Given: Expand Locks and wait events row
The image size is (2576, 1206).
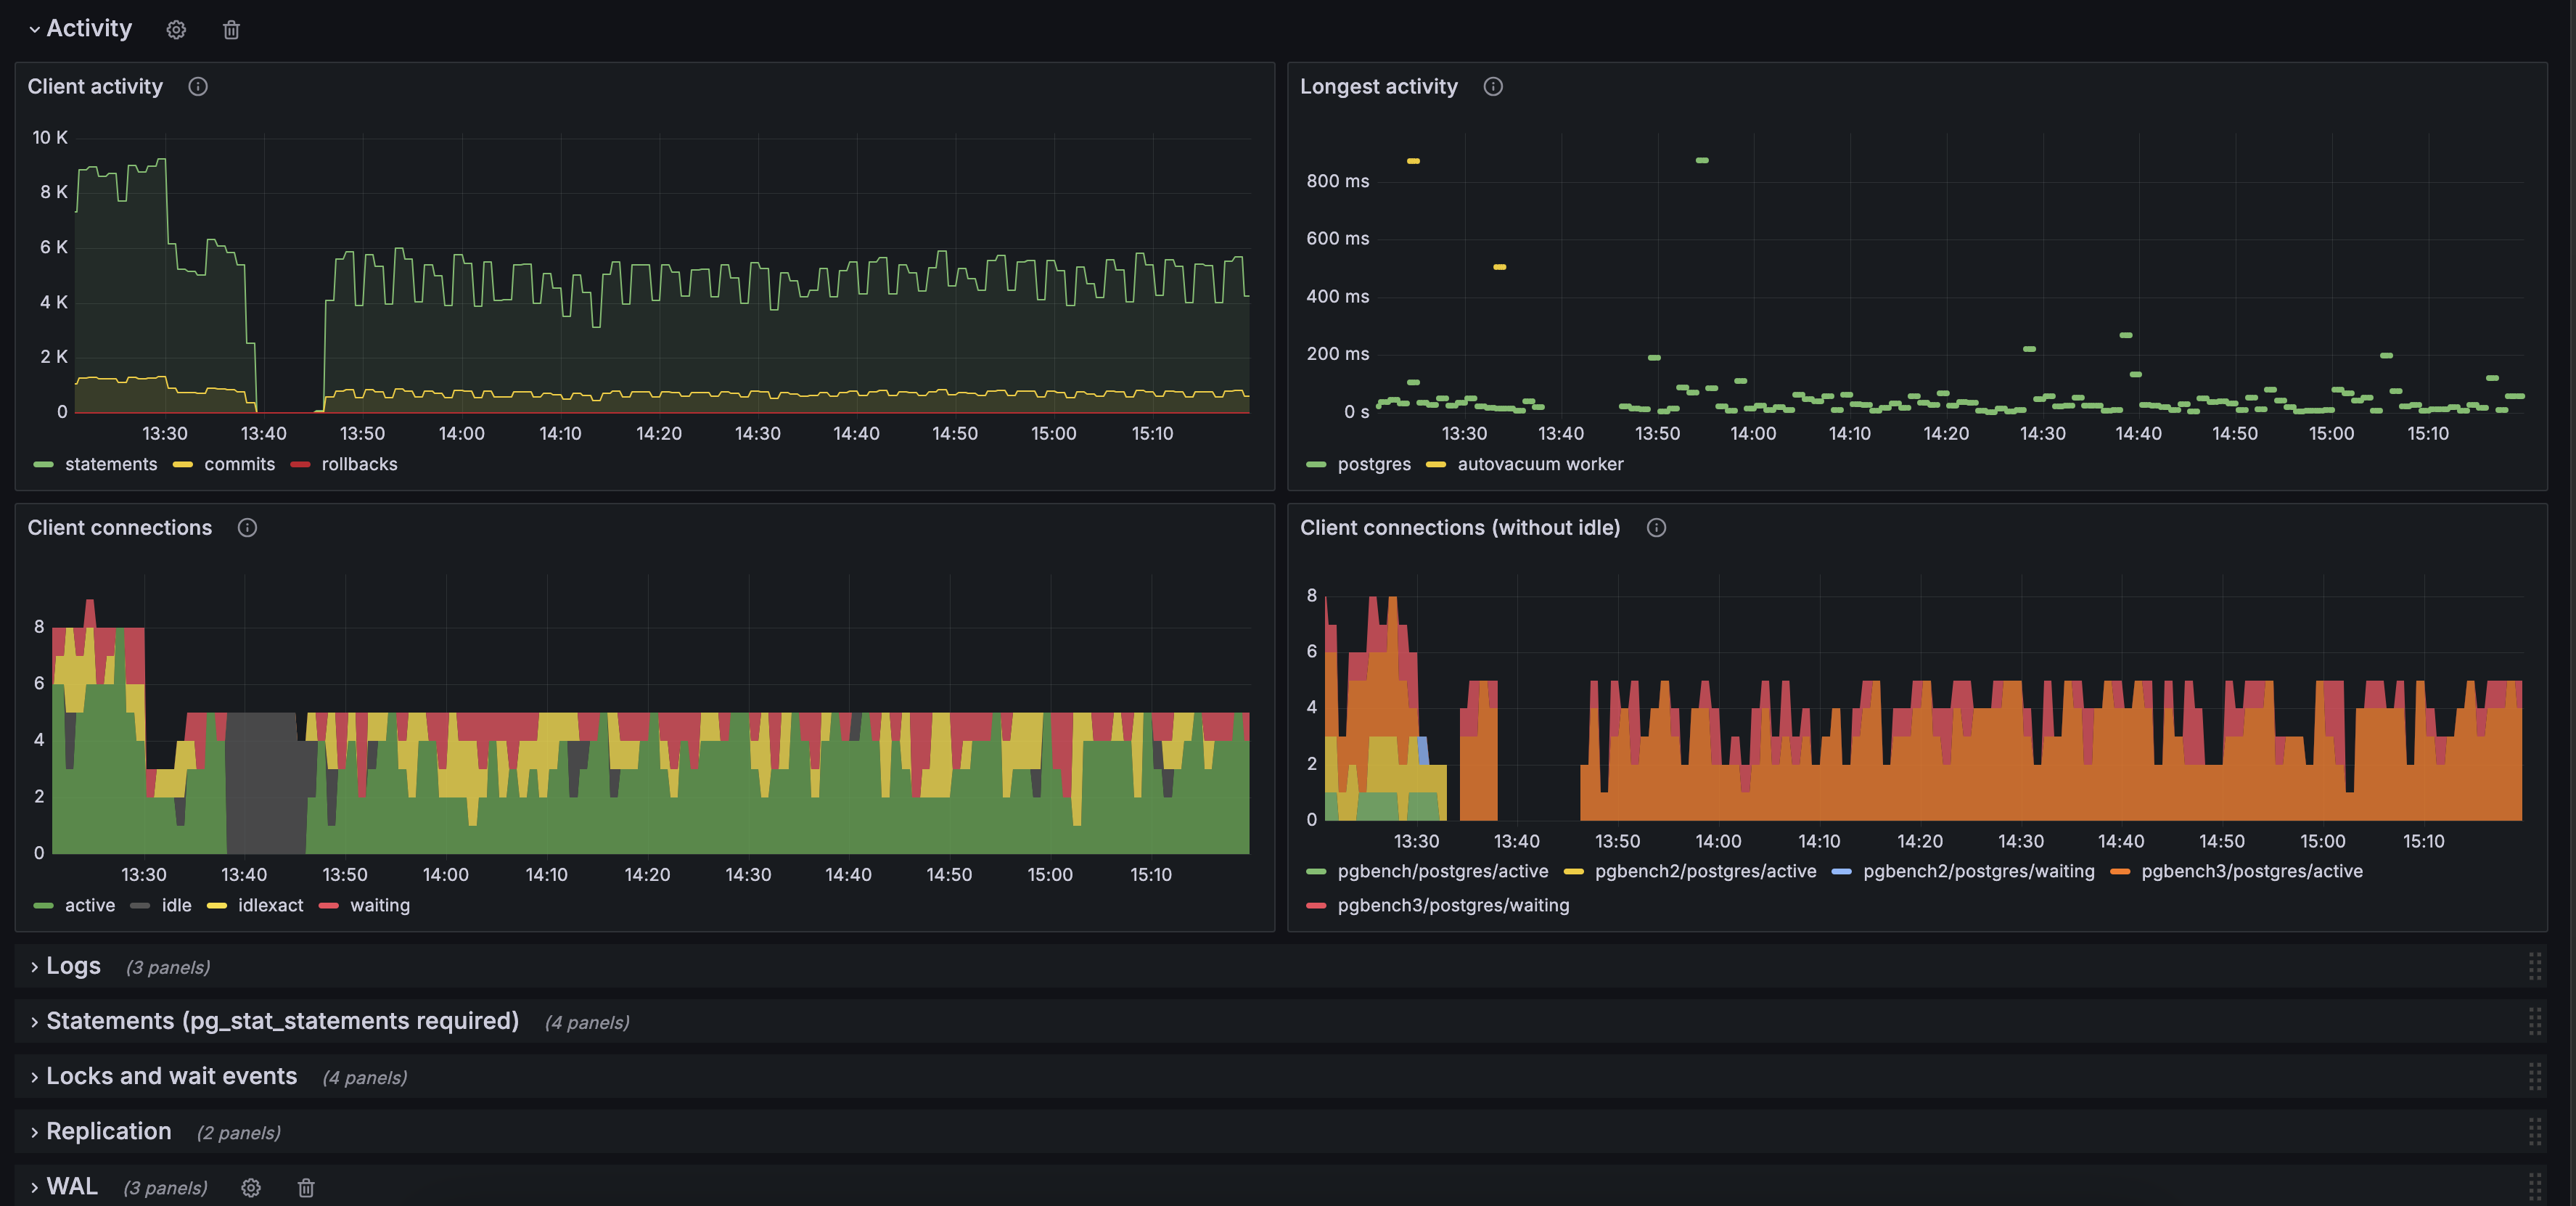Looking at the screenshot, I should [171, 1076].
